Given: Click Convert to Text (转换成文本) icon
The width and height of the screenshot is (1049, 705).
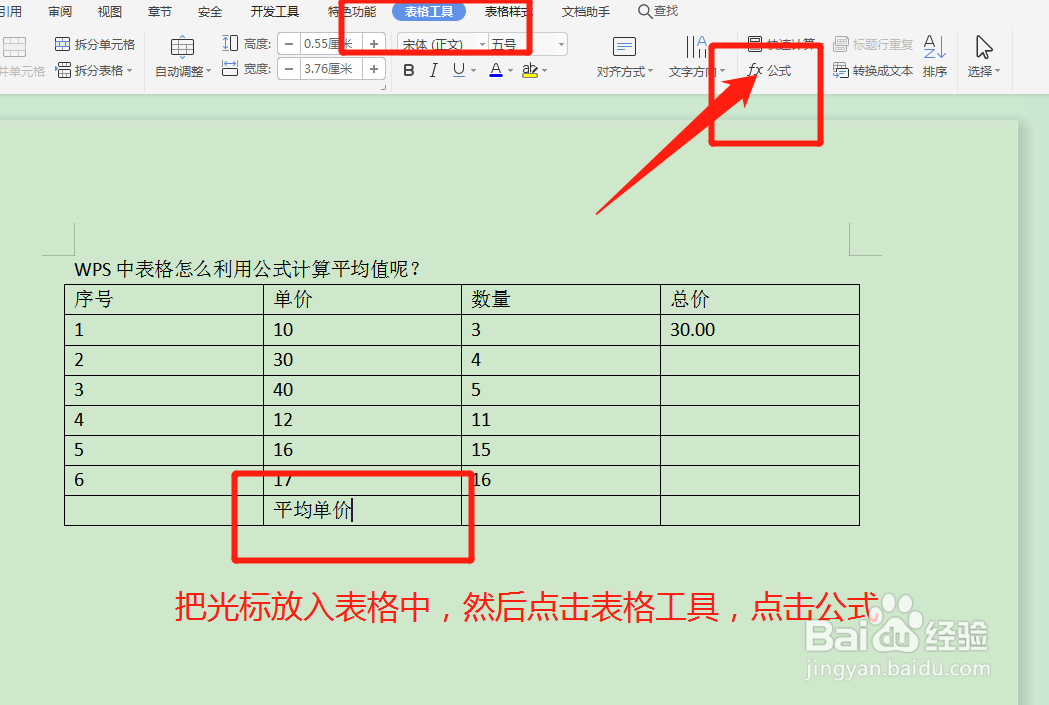Looking at the screenshot, I should click(x=841, y=70).
